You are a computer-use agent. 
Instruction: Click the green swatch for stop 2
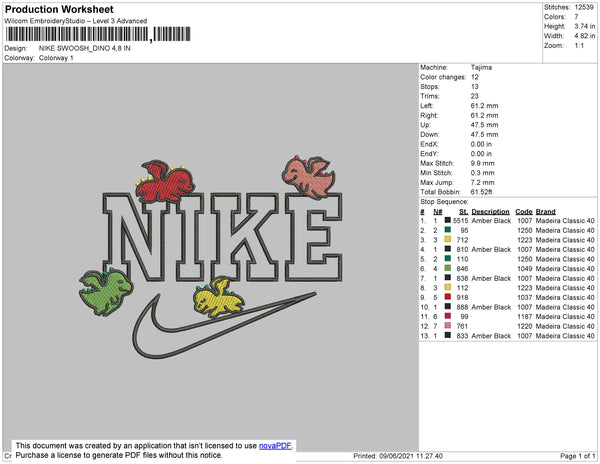point(448,230)
